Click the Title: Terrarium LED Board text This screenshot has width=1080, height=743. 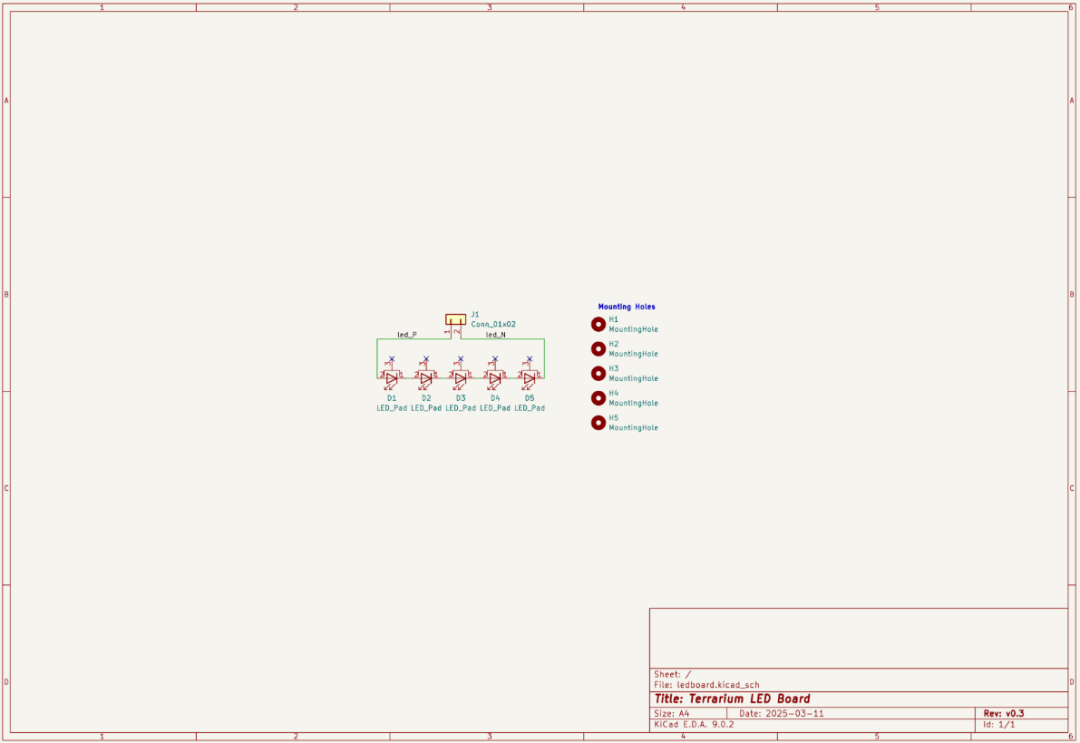point(731,699)
